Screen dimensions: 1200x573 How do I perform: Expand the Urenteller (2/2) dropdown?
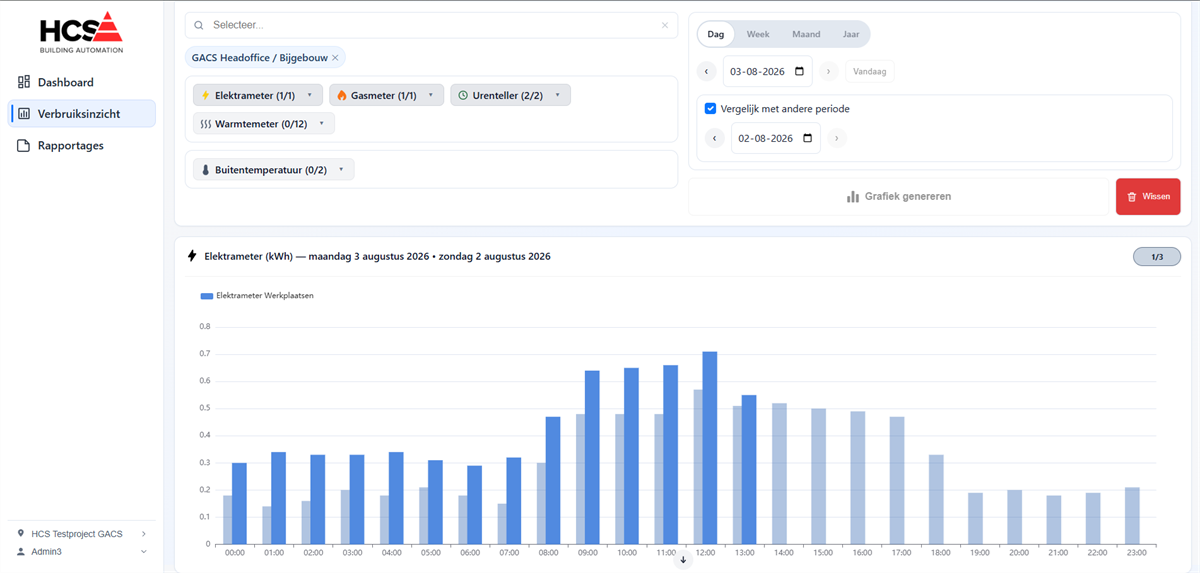tap(510, 96)
